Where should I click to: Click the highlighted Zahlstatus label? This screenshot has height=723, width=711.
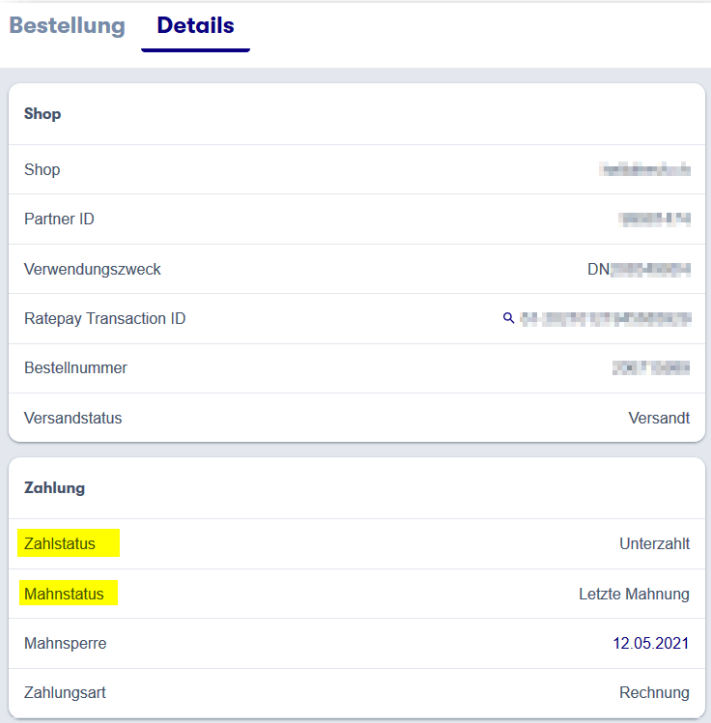[x=60, y=544]
